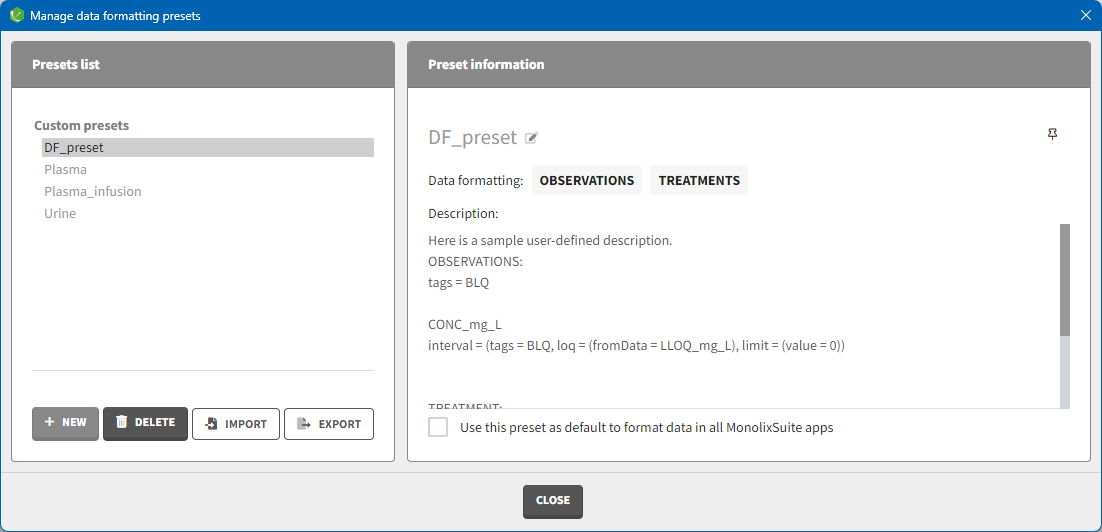Click the export arrow icon
This screenshot has width=1102, height=532.
click(x=305, y=424)
